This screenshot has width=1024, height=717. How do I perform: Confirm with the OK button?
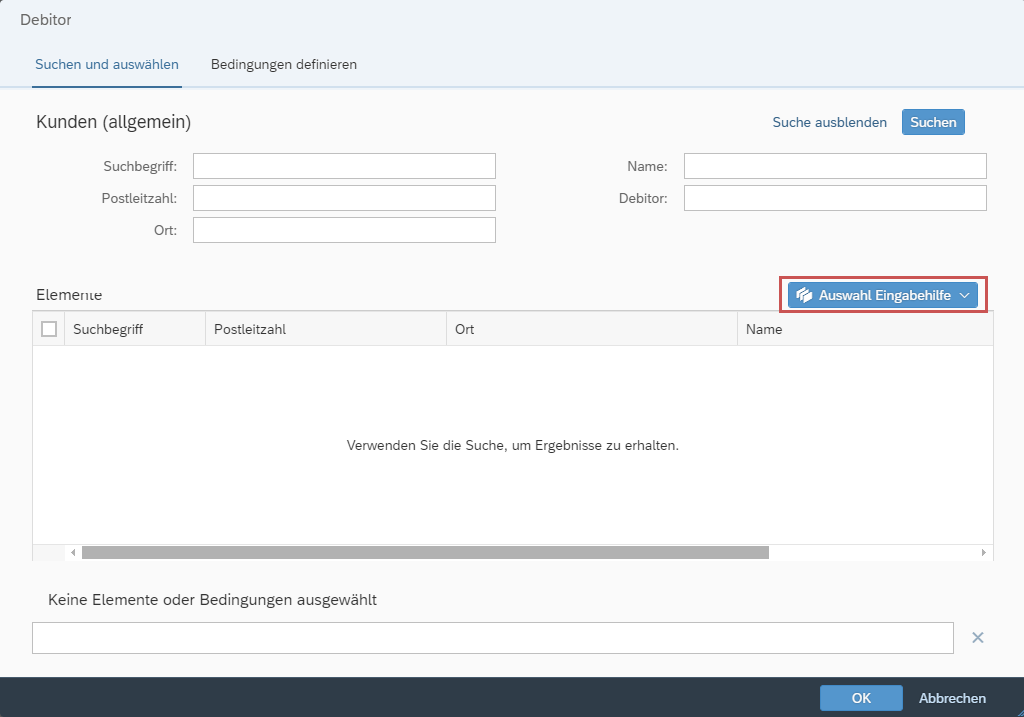[861, 698]
